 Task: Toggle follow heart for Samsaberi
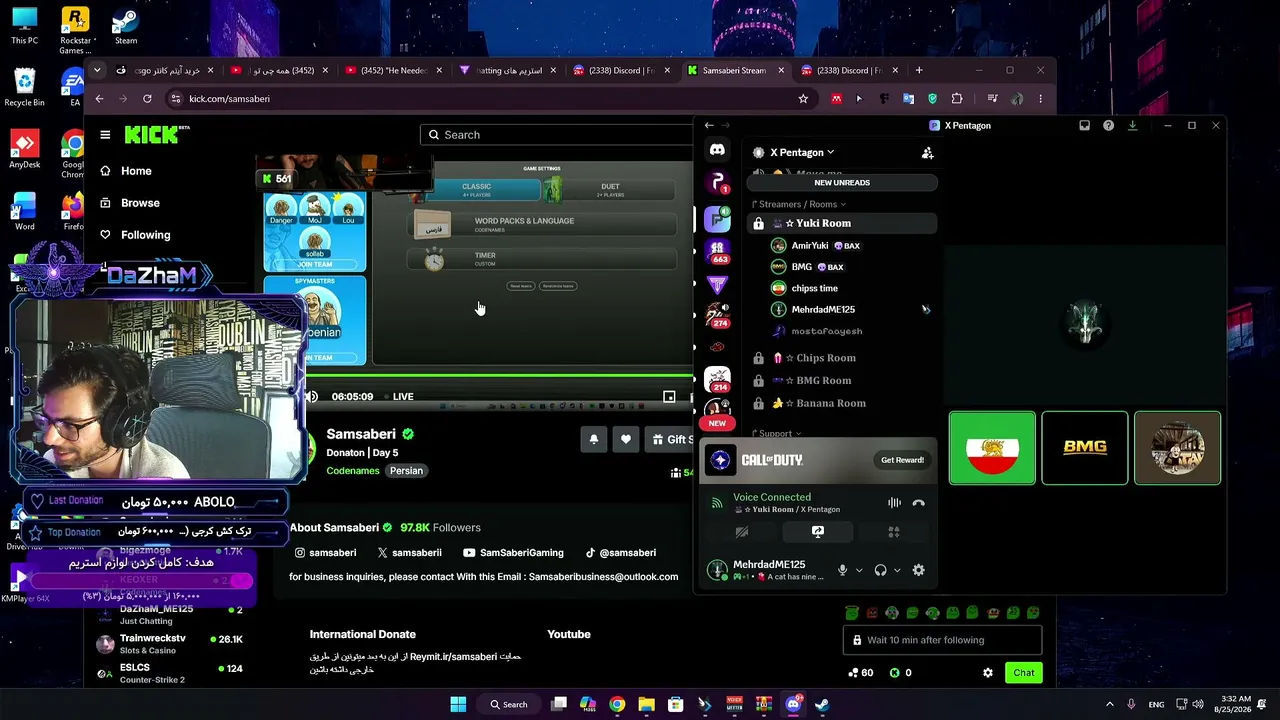pyautogui.click(x=625, y=439)
